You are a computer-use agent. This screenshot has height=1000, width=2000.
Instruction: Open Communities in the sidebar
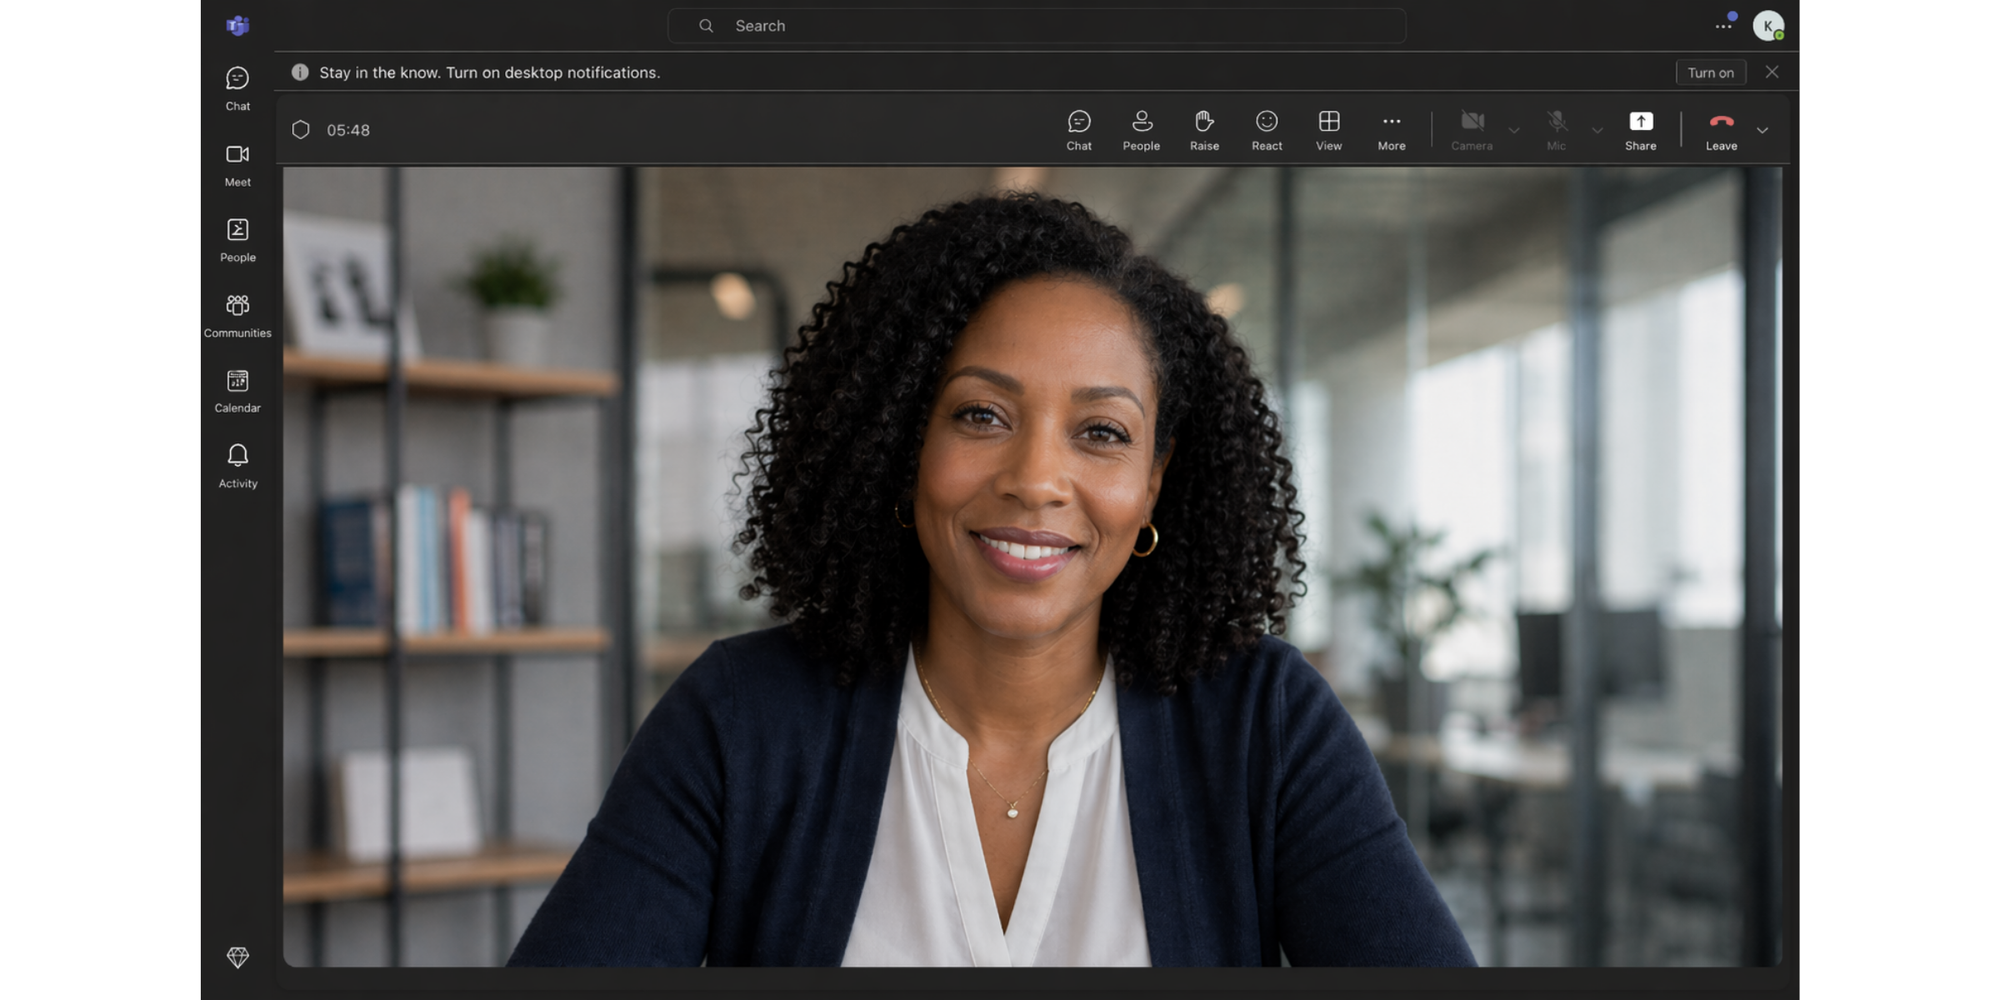point(237,315)
